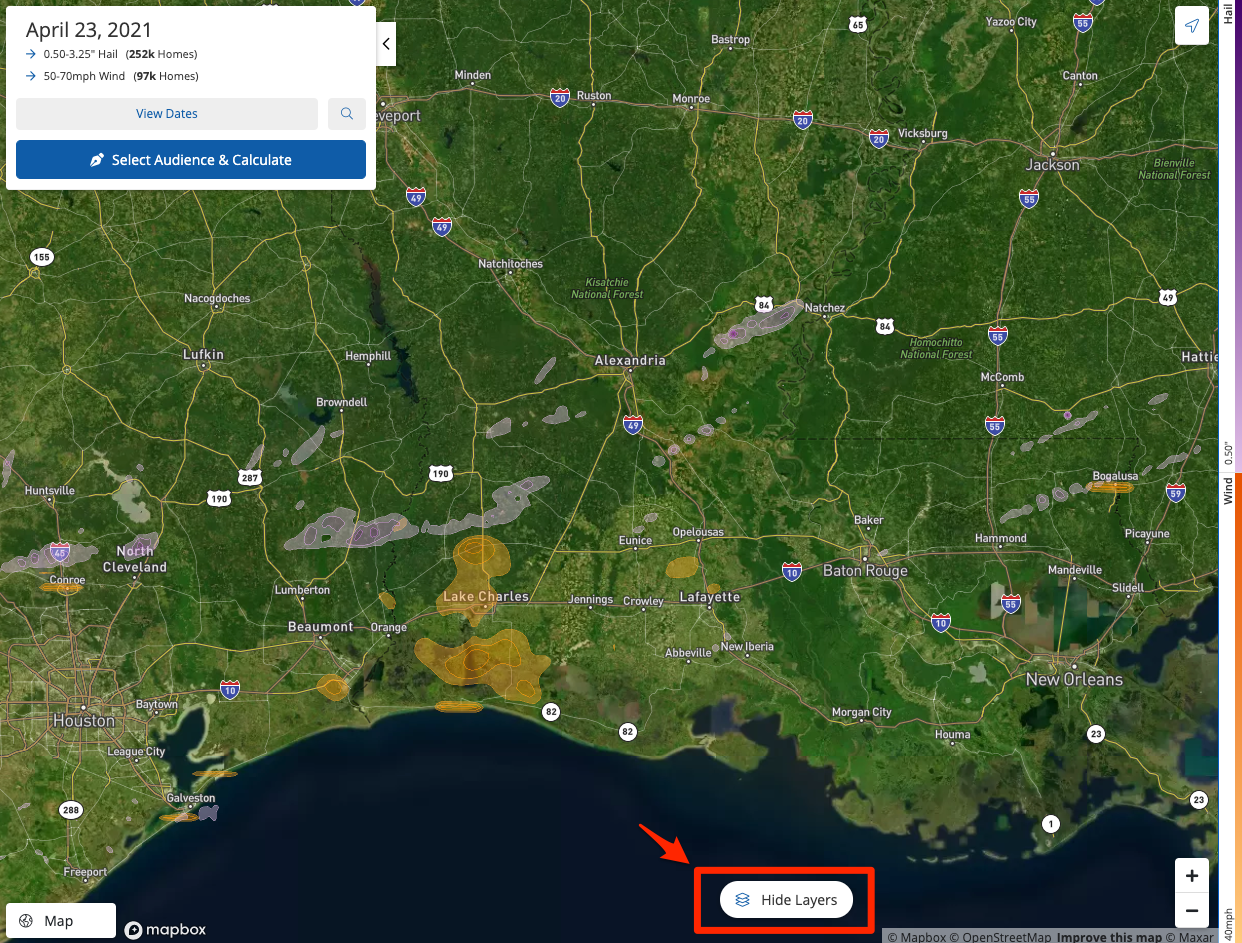The height and width of the screenshot is (943, 1242).
Task: Switch the basemap using the Map button
Action: tap(61, 920)
